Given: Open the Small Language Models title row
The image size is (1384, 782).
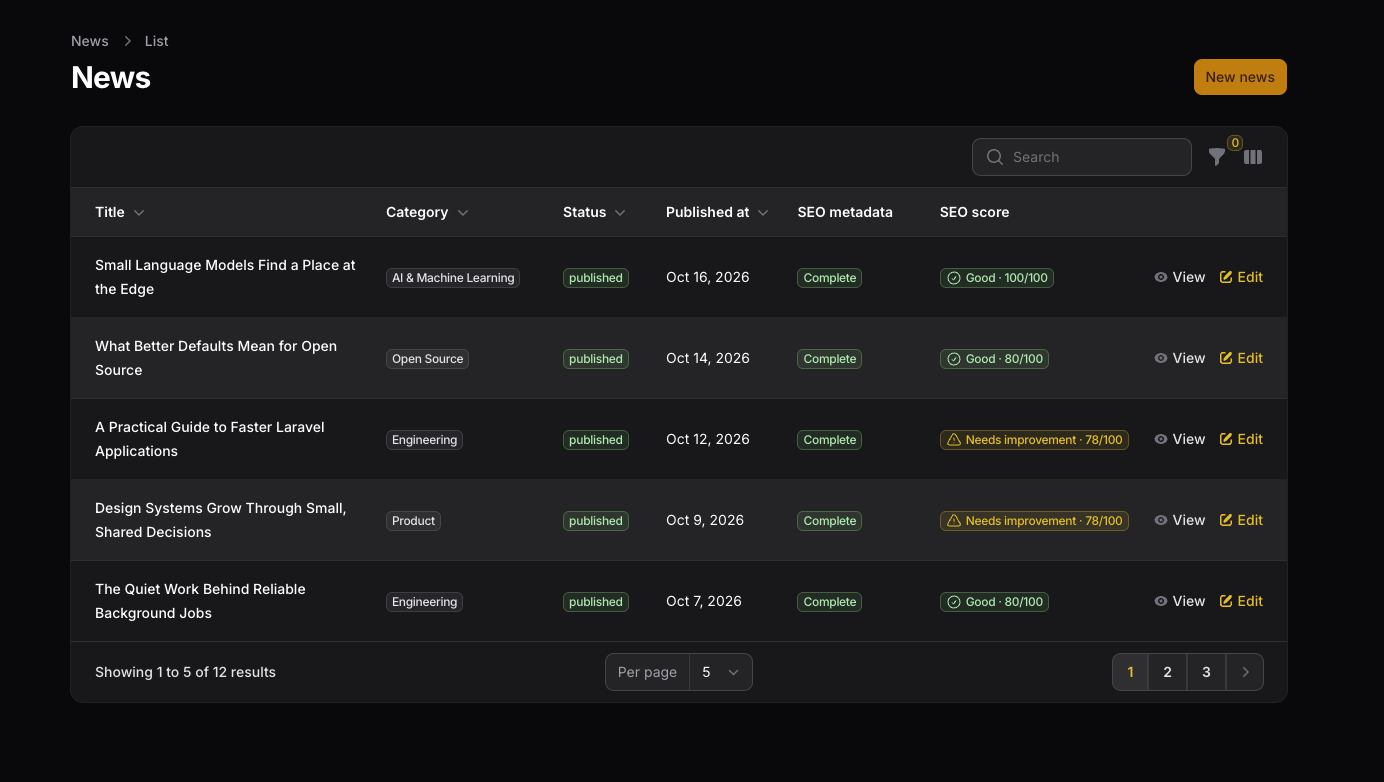Looking at the screenshot, I should (x=225, y=277).
